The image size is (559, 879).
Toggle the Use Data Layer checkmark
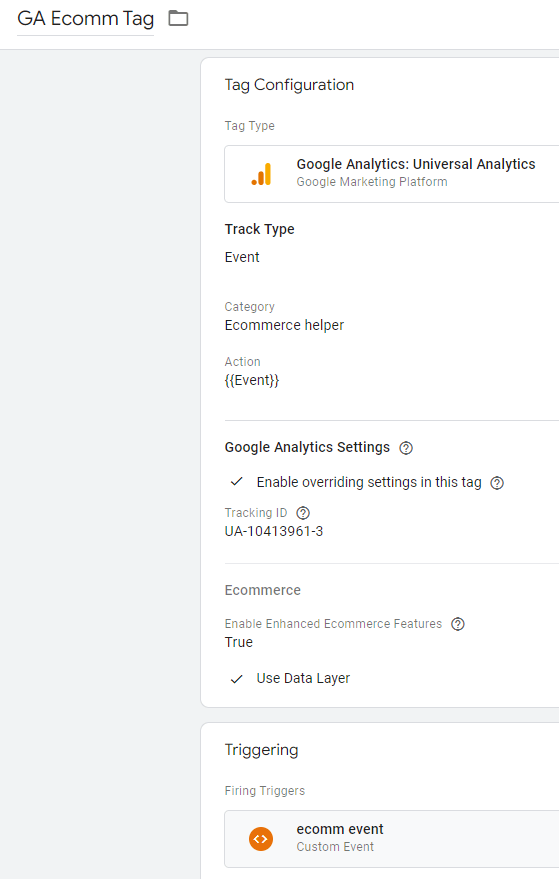pos(237,679)
